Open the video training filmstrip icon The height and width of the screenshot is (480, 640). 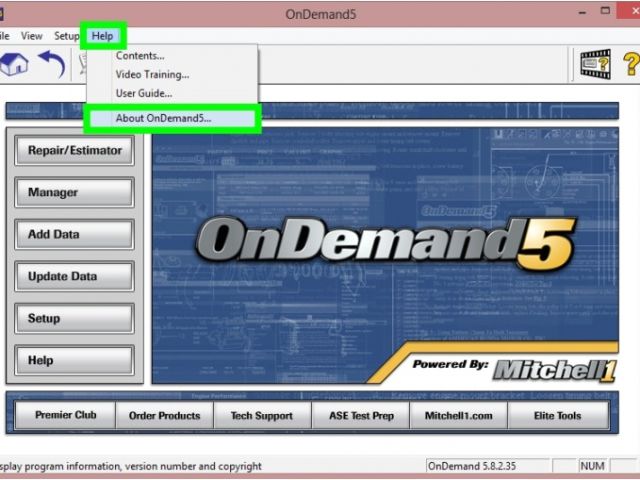pyautogui.click(x=596, y=65)
